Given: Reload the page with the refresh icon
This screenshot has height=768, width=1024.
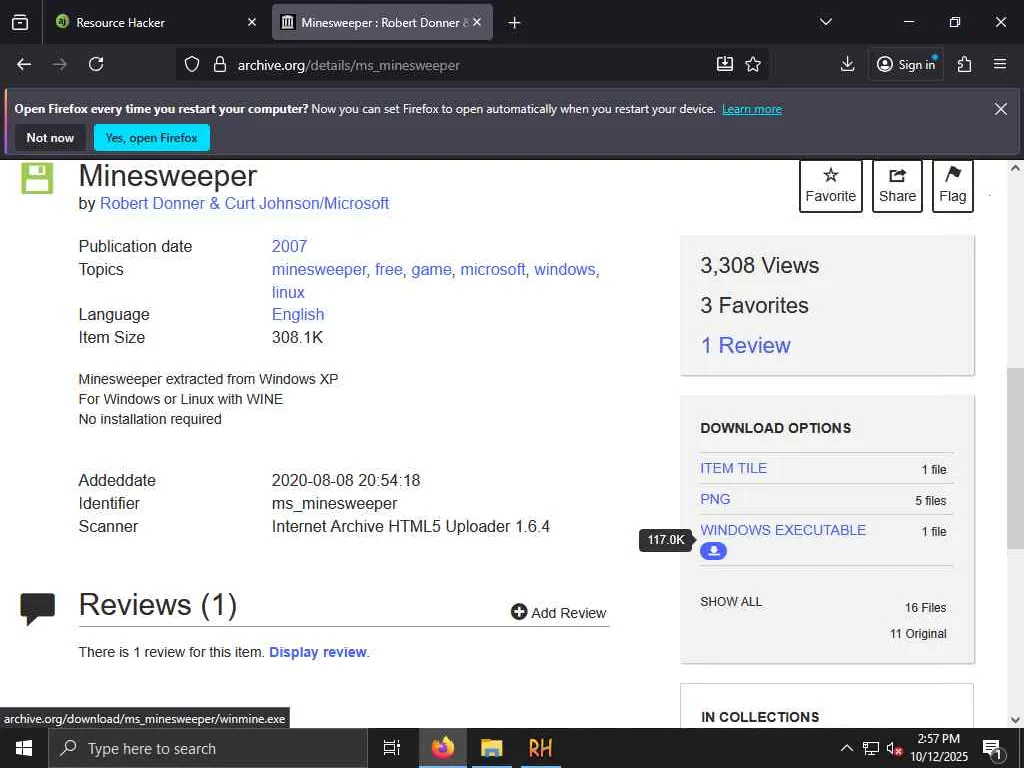Looking at the screenshot, I should [96, 64].
